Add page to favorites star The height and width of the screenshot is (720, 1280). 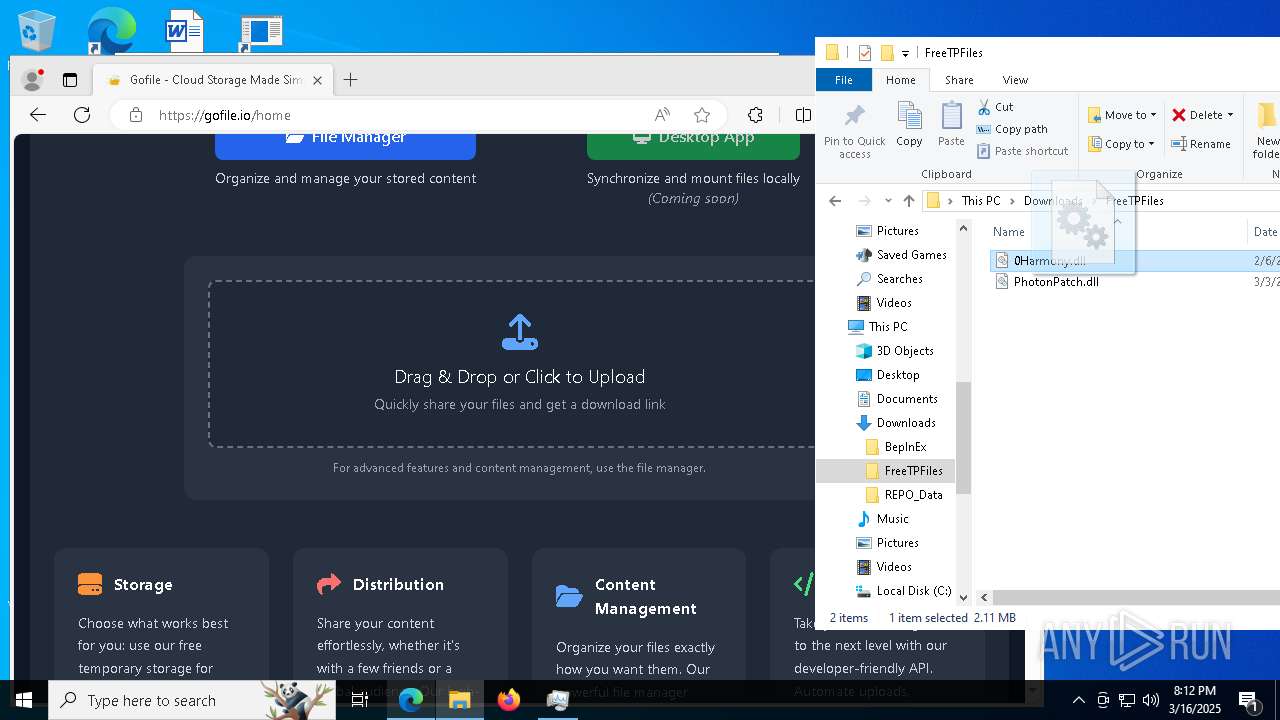point(702,115)
